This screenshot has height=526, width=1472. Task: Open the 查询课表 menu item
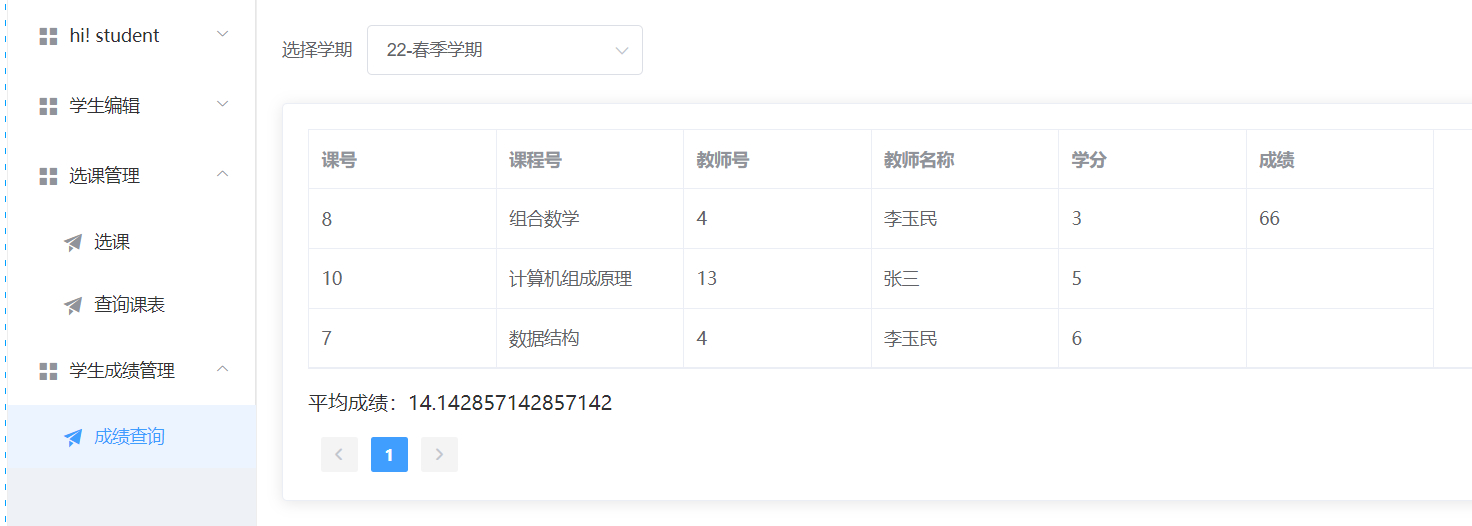pyautogui.click(x=129, y=305)
